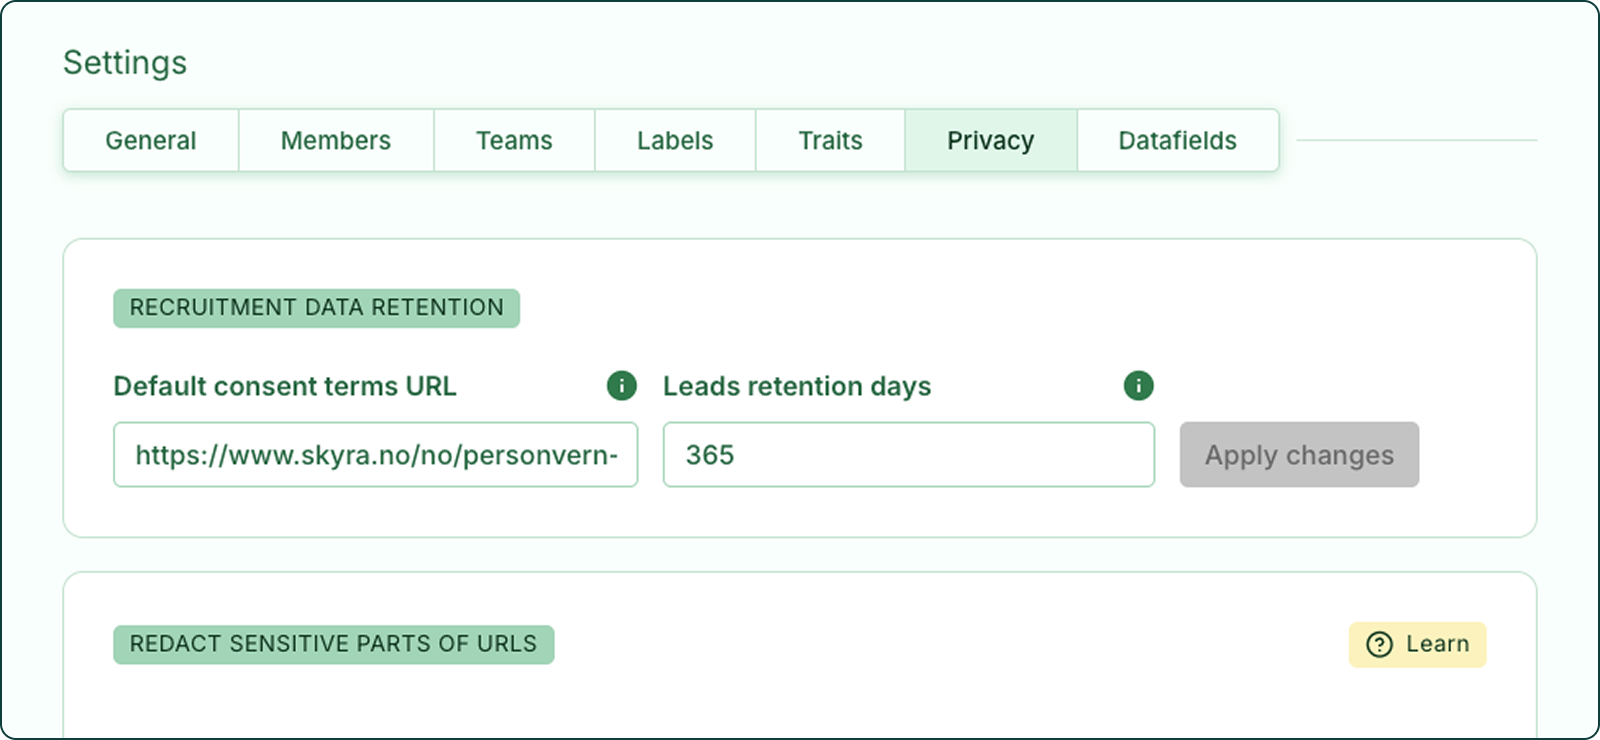Focus the Default consent terms URL field
Image resolution: width=1600 pixels, height=740 pixels.
(376, 455)
